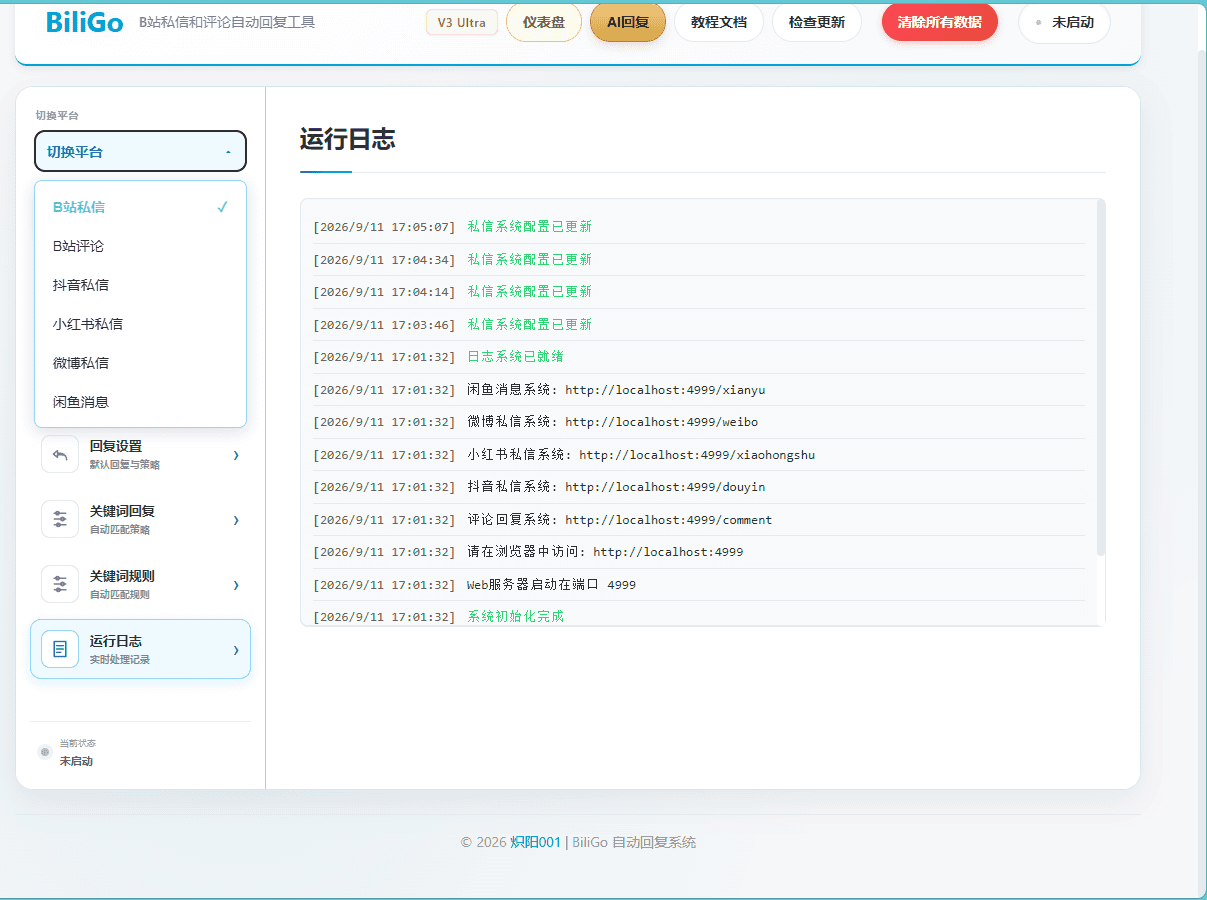Viewport: 1207px width, 900px height.
Task: Click the dropdown caret in 切换平台 box
Action: [x=228, y=152]
